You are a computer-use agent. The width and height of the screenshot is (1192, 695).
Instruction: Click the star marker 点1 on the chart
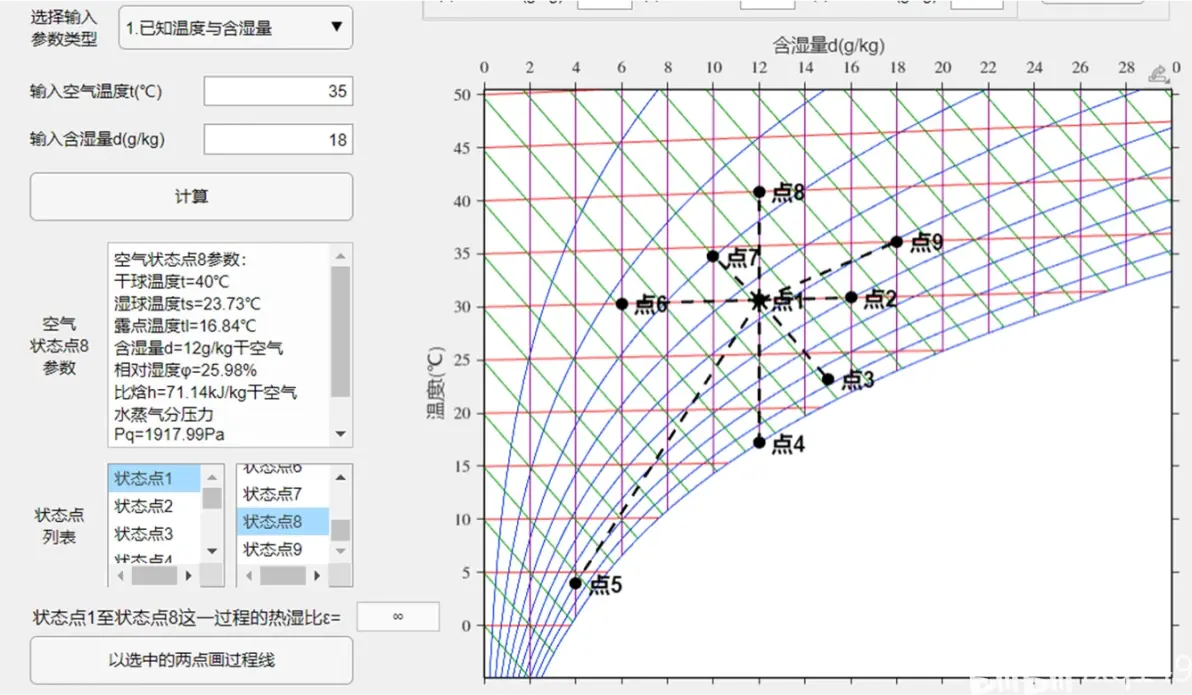(759, 301)
